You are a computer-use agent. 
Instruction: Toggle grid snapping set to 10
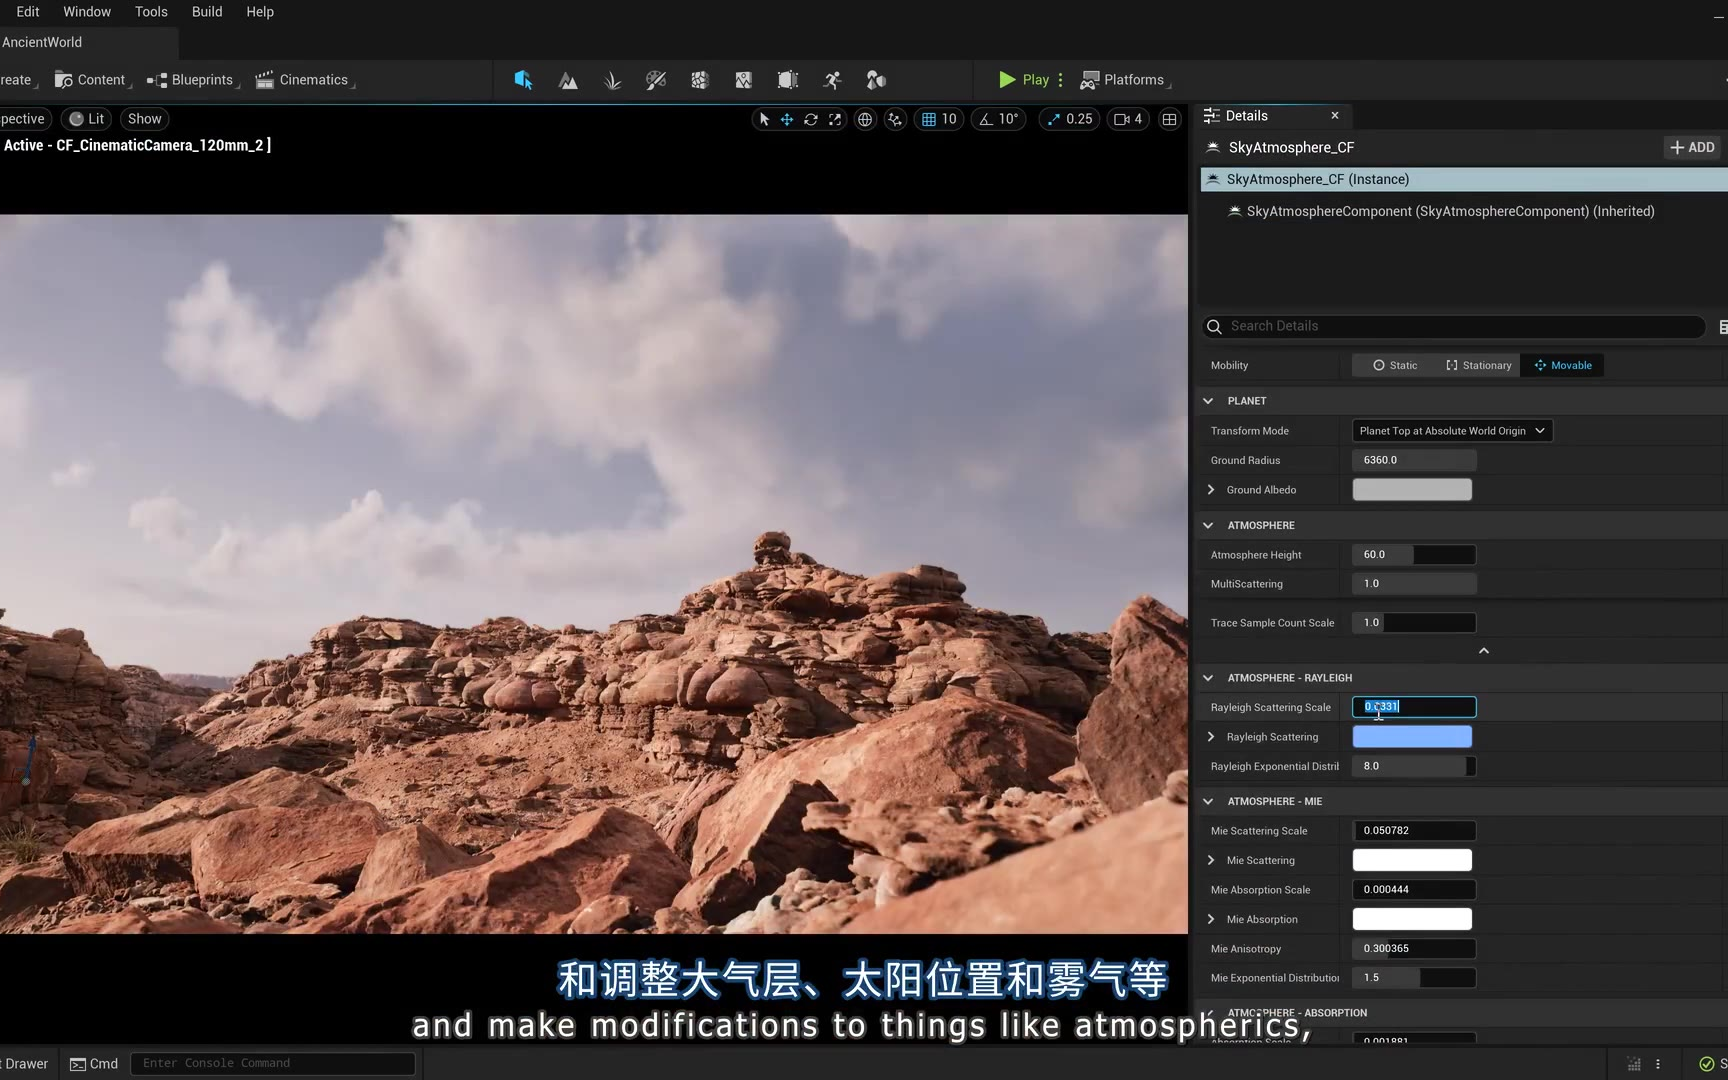point(939,119)
